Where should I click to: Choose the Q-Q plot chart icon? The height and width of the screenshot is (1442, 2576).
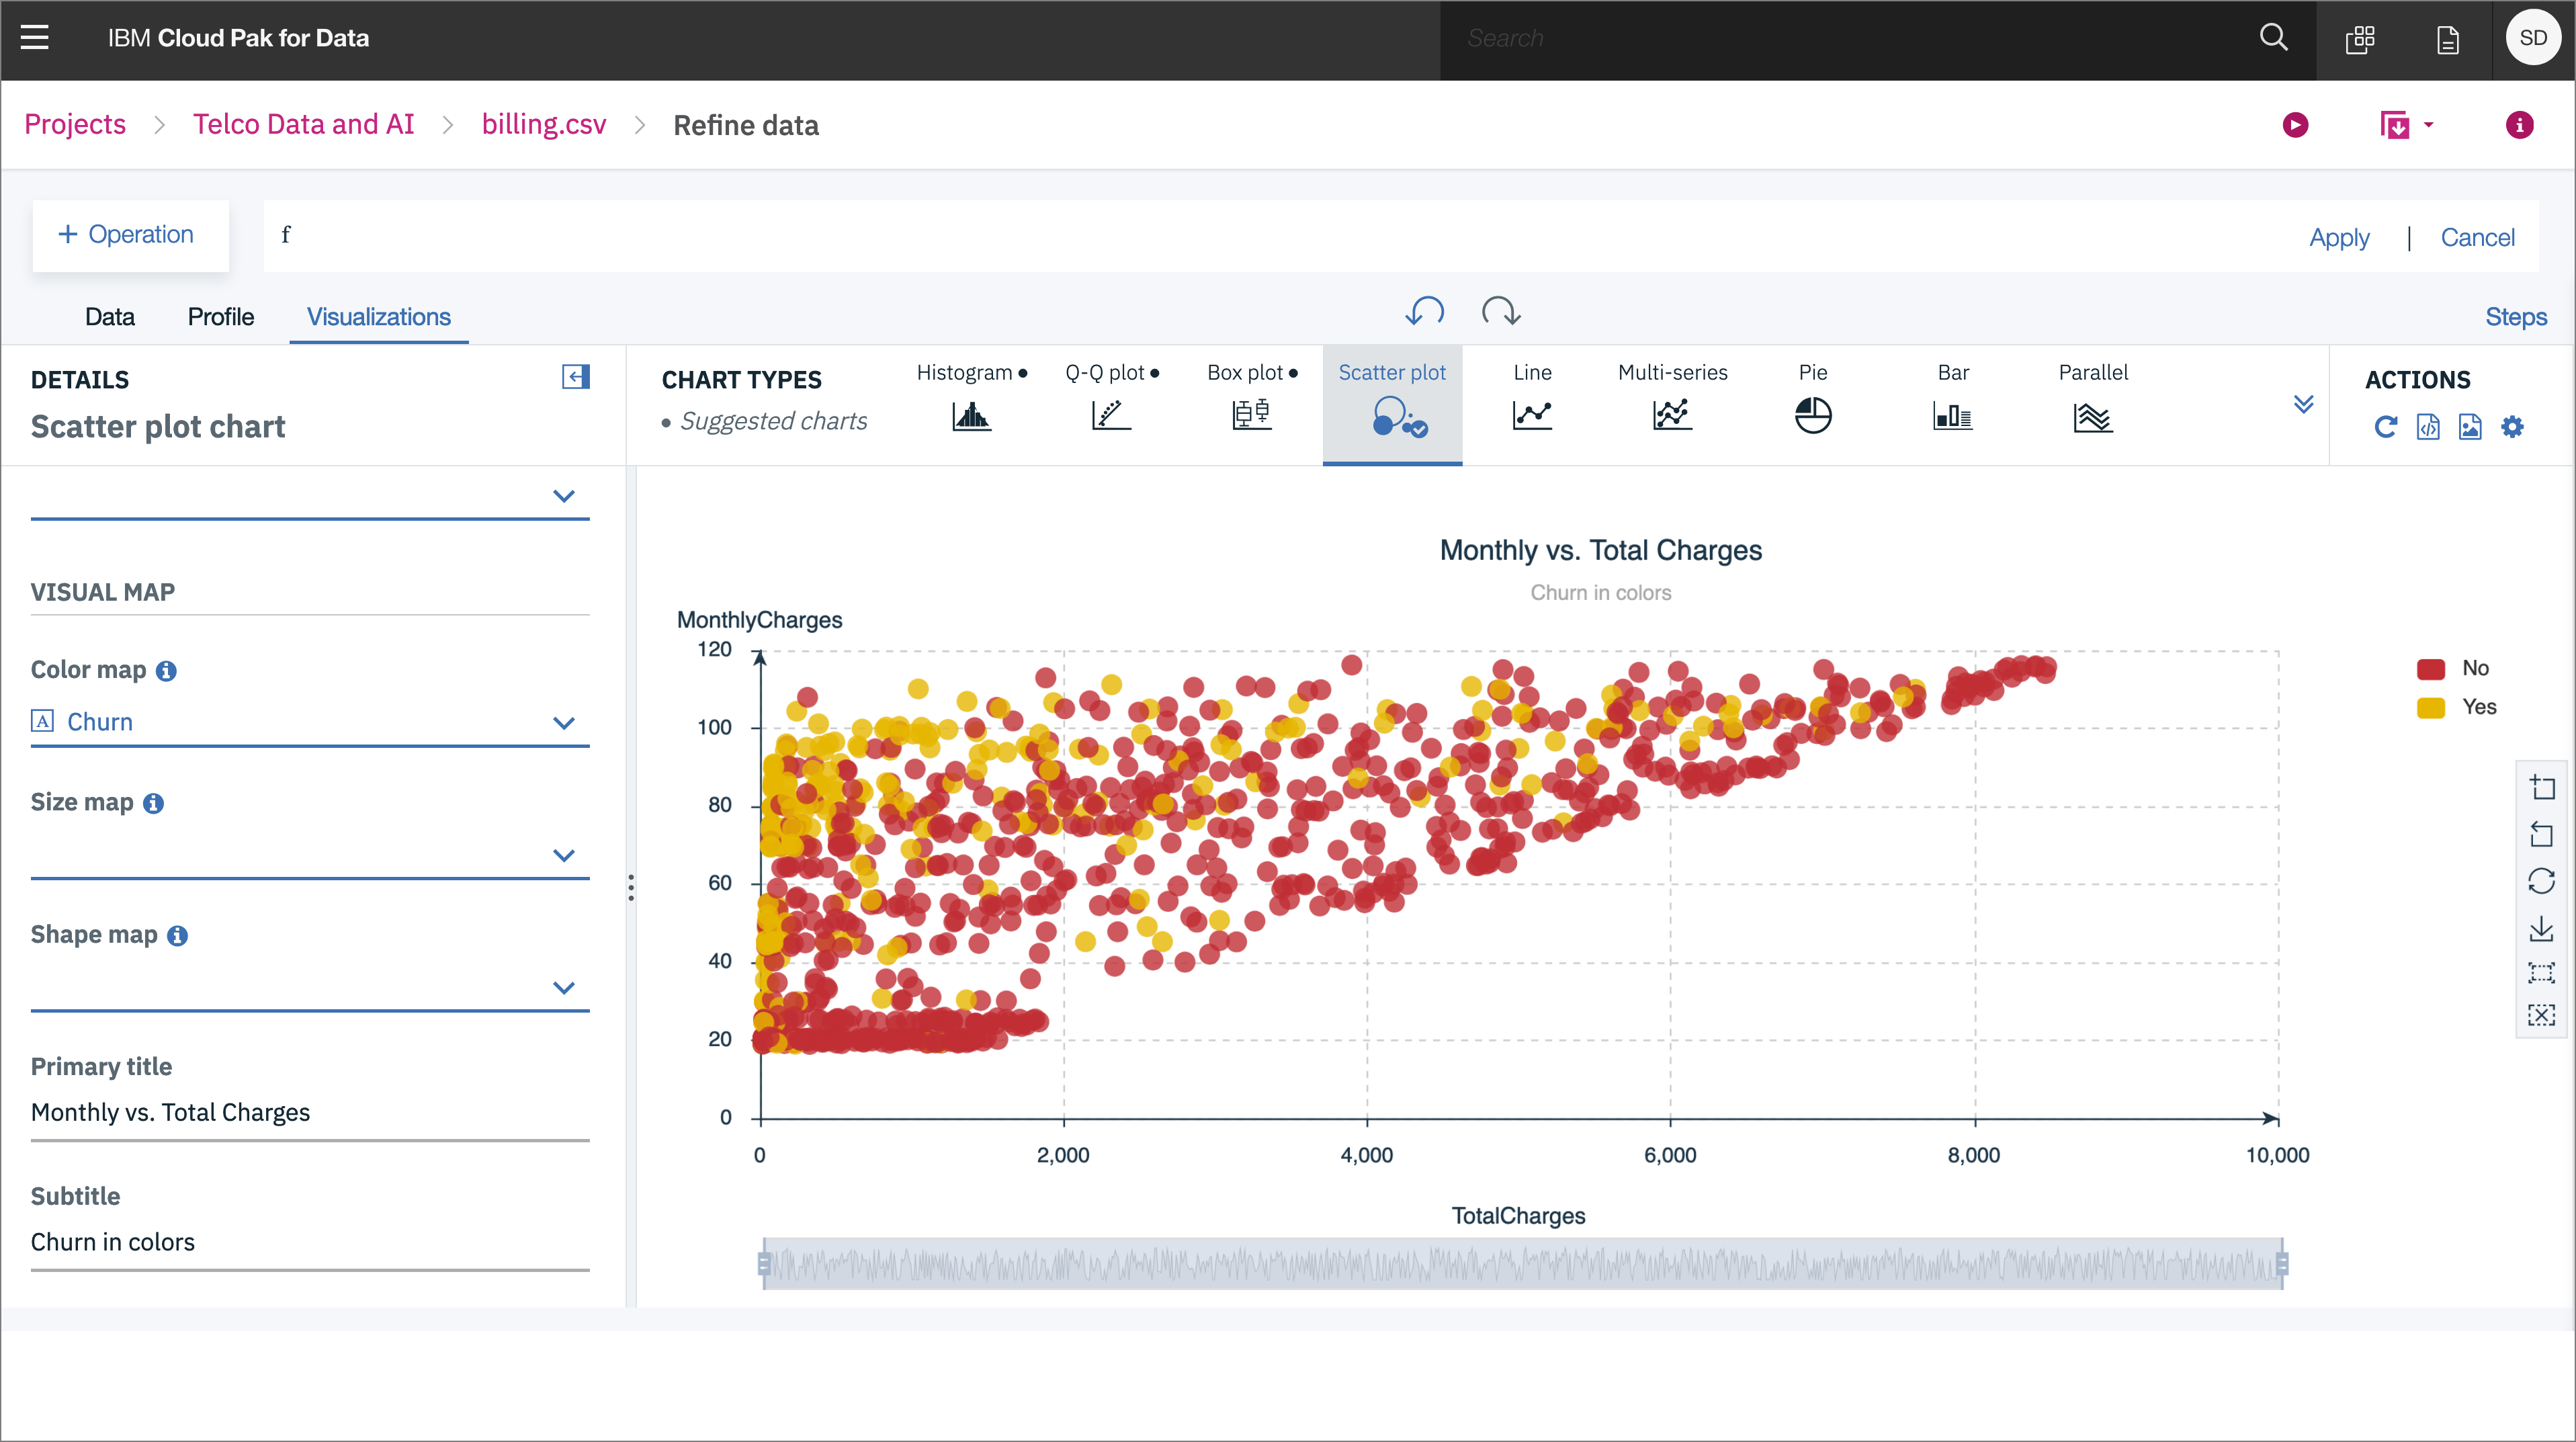coord(1111,415)
